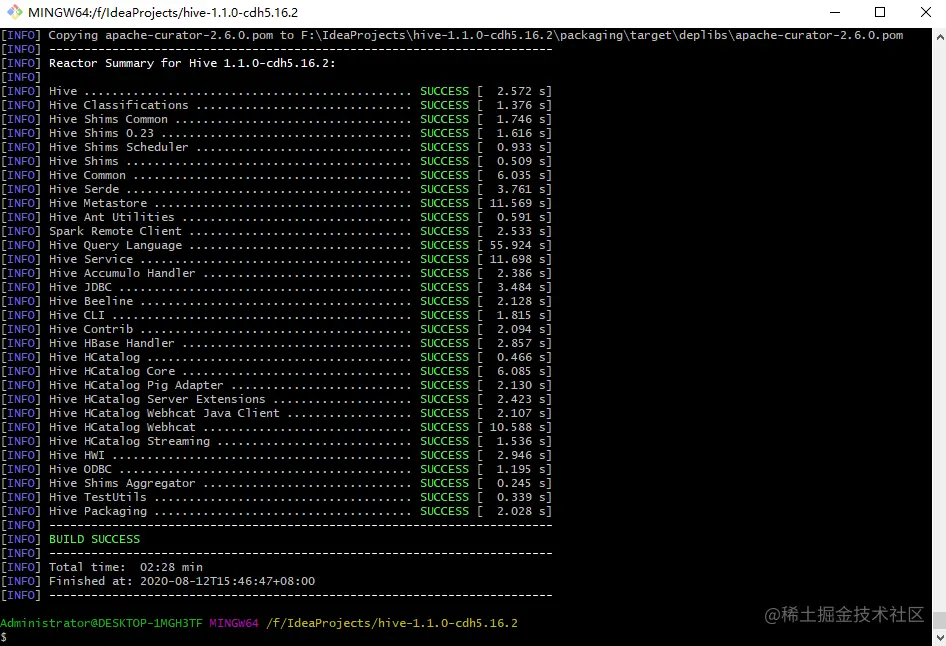Screen dimensions: 946x646
Task: Click the scrollbar up arrow
Action: (x=939, y=36)
